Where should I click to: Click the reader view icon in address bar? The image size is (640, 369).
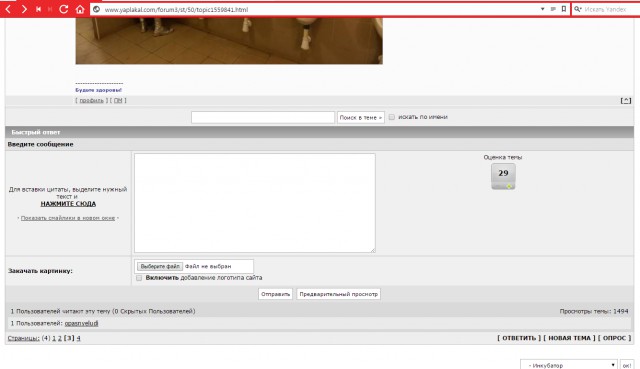click(553, 9)
